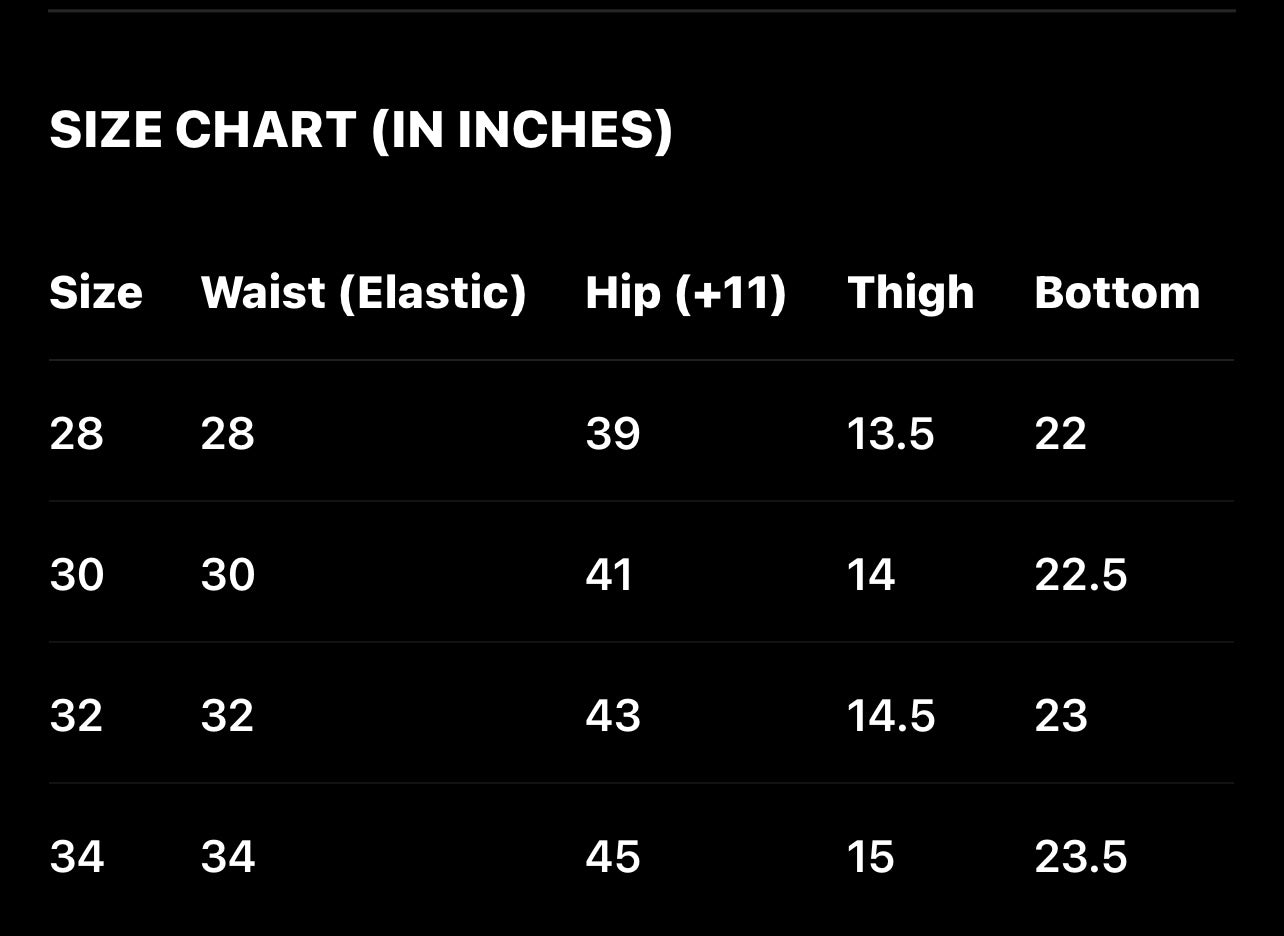1284x936 pixels.
Task: Select the Waist (Elastic) column header
Action: [363, 293]
